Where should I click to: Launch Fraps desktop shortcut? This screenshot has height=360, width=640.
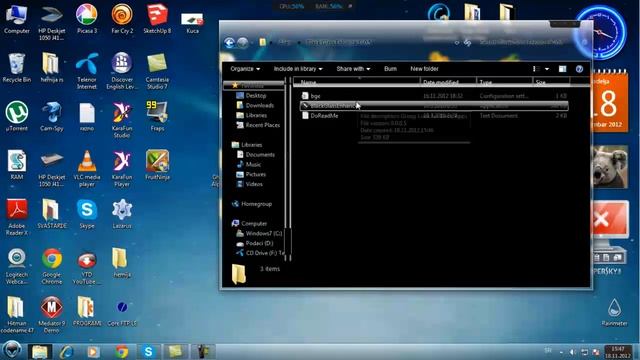point(157,116)
